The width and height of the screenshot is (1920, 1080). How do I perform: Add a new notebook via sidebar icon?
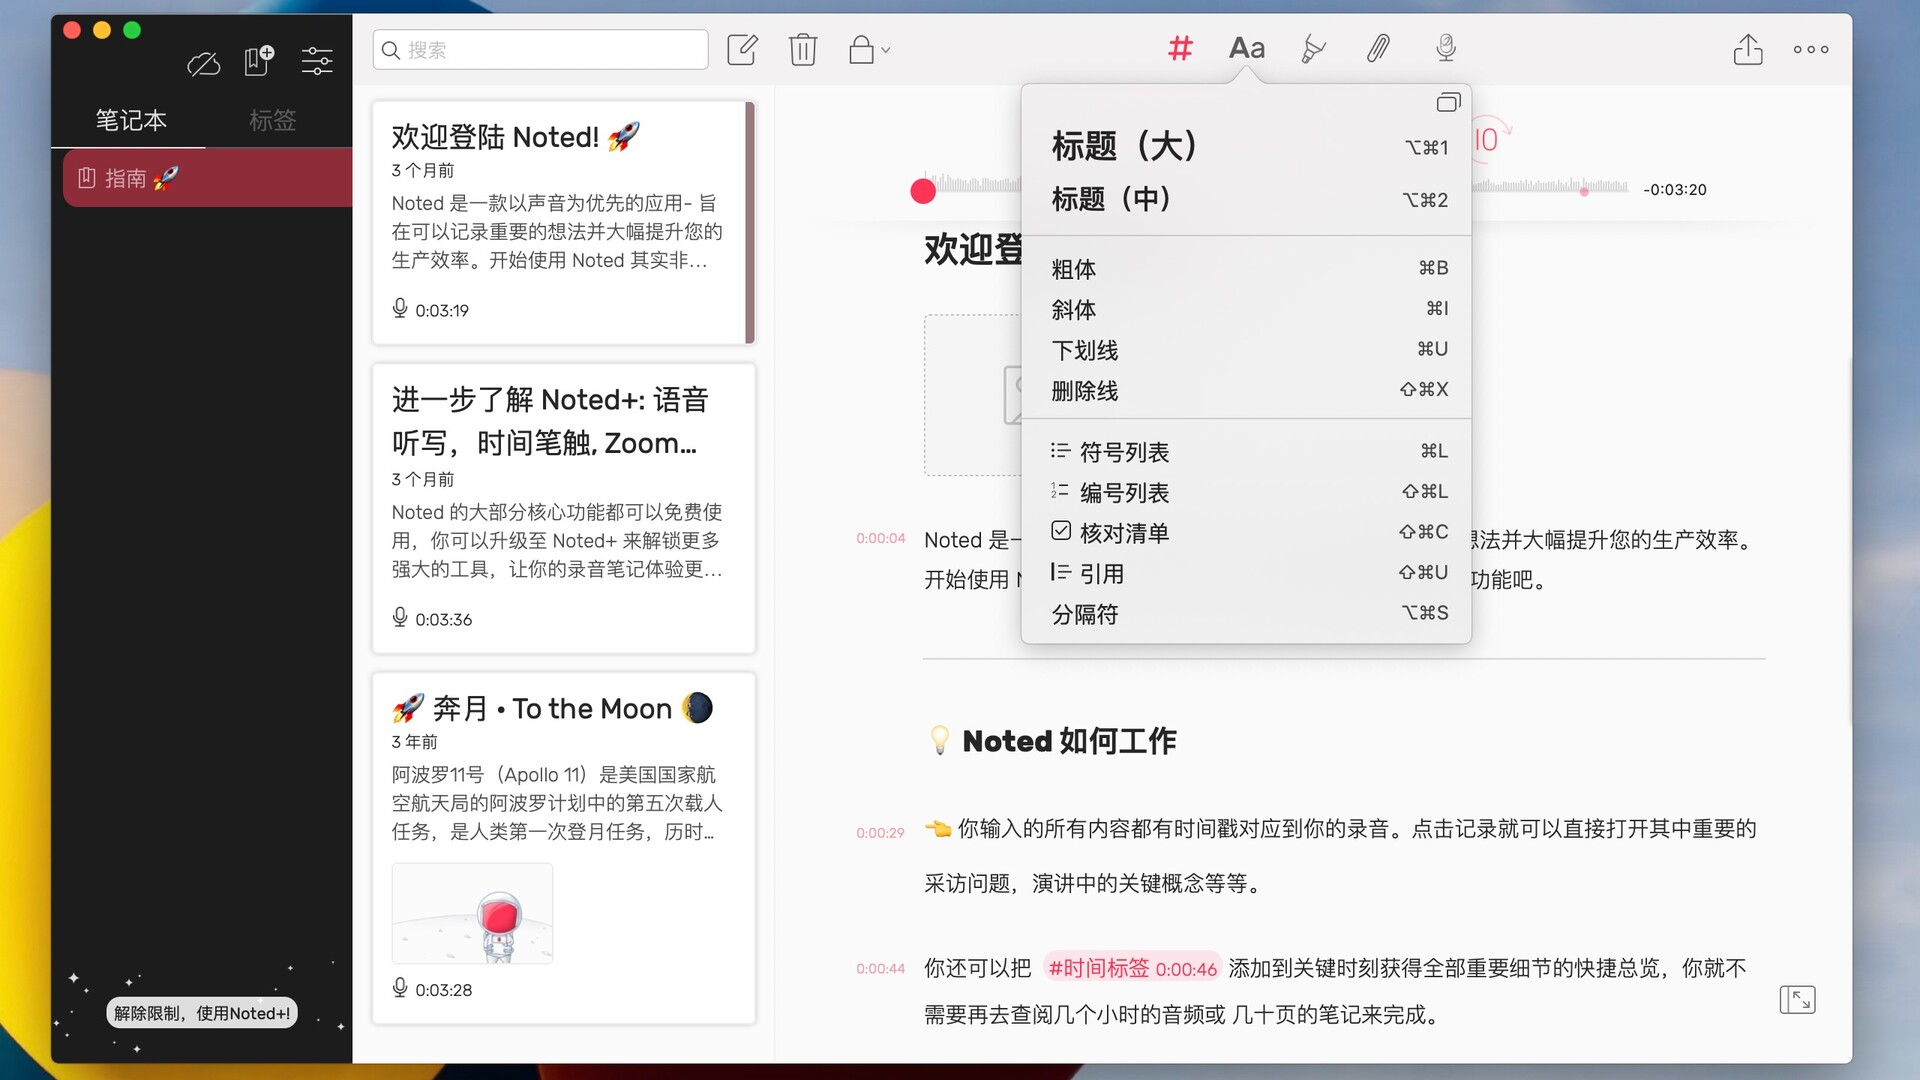[259, 60]
